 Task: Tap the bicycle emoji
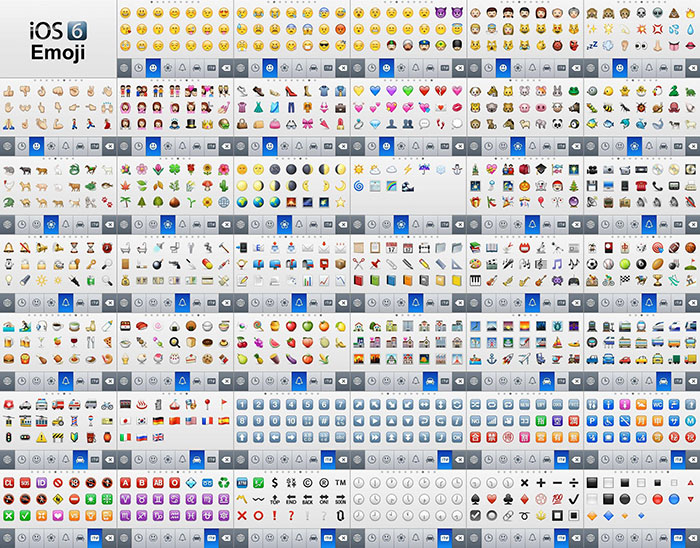[107, 405]
